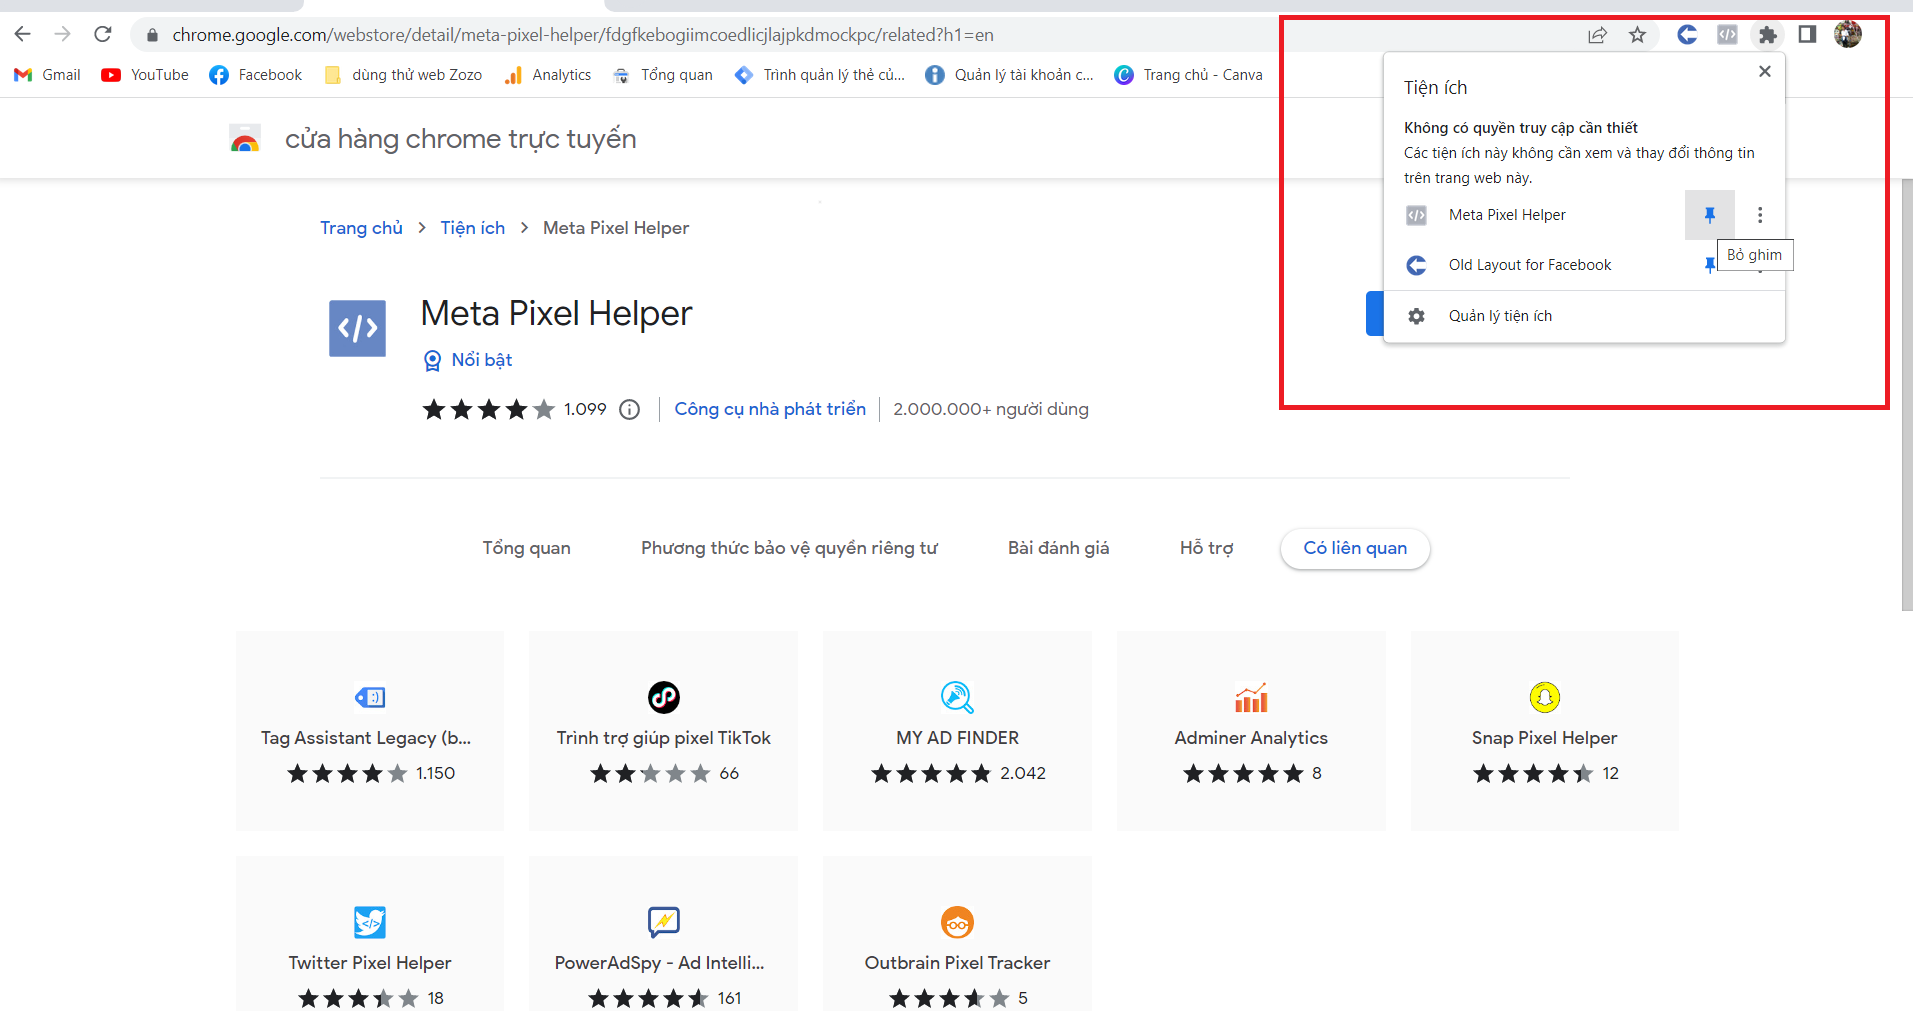Click the browser forward arrow

point(62,35)
